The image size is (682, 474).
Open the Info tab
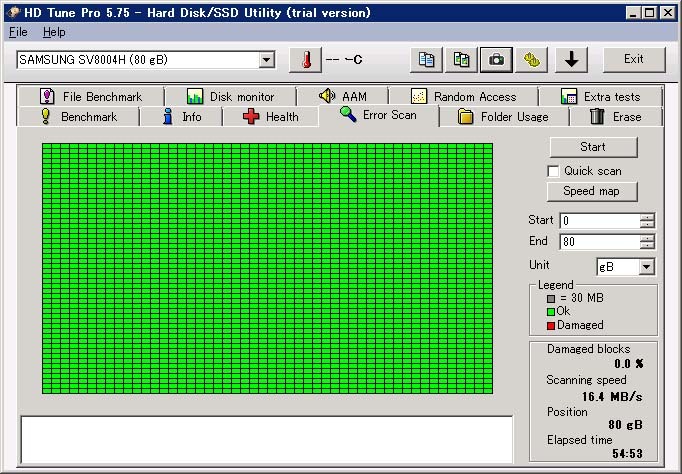tap(181, 117)
